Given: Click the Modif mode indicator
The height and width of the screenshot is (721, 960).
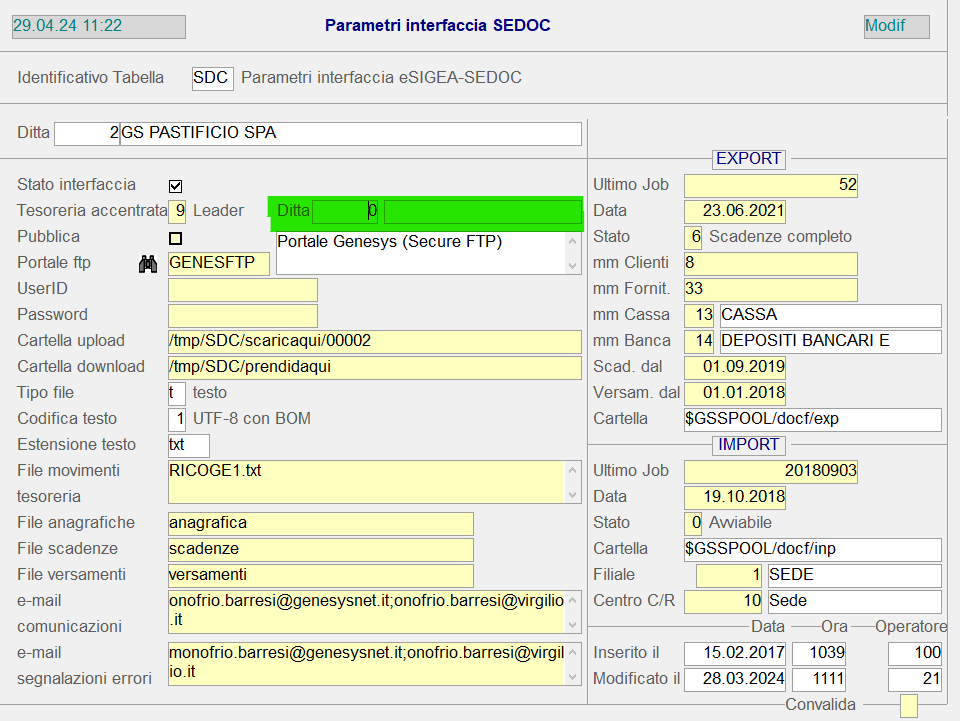Looking at the screenshot, I should point(896,26).
